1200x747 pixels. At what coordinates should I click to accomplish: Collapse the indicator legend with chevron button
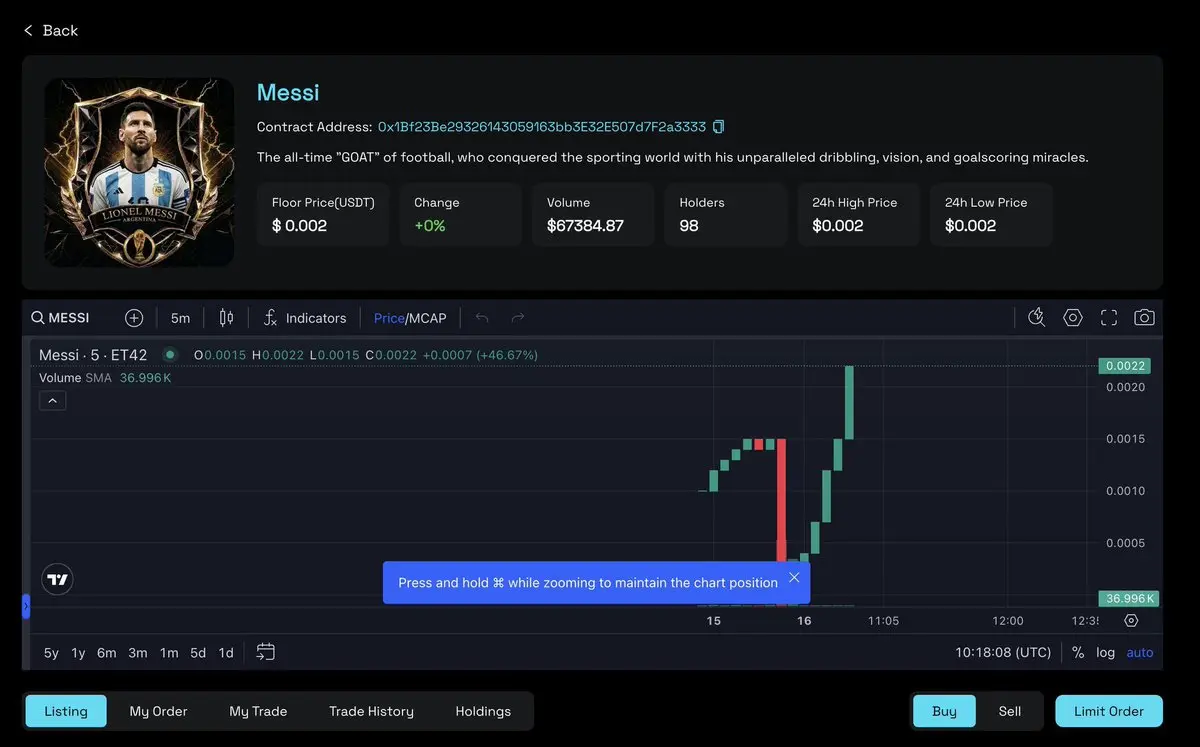52,400
